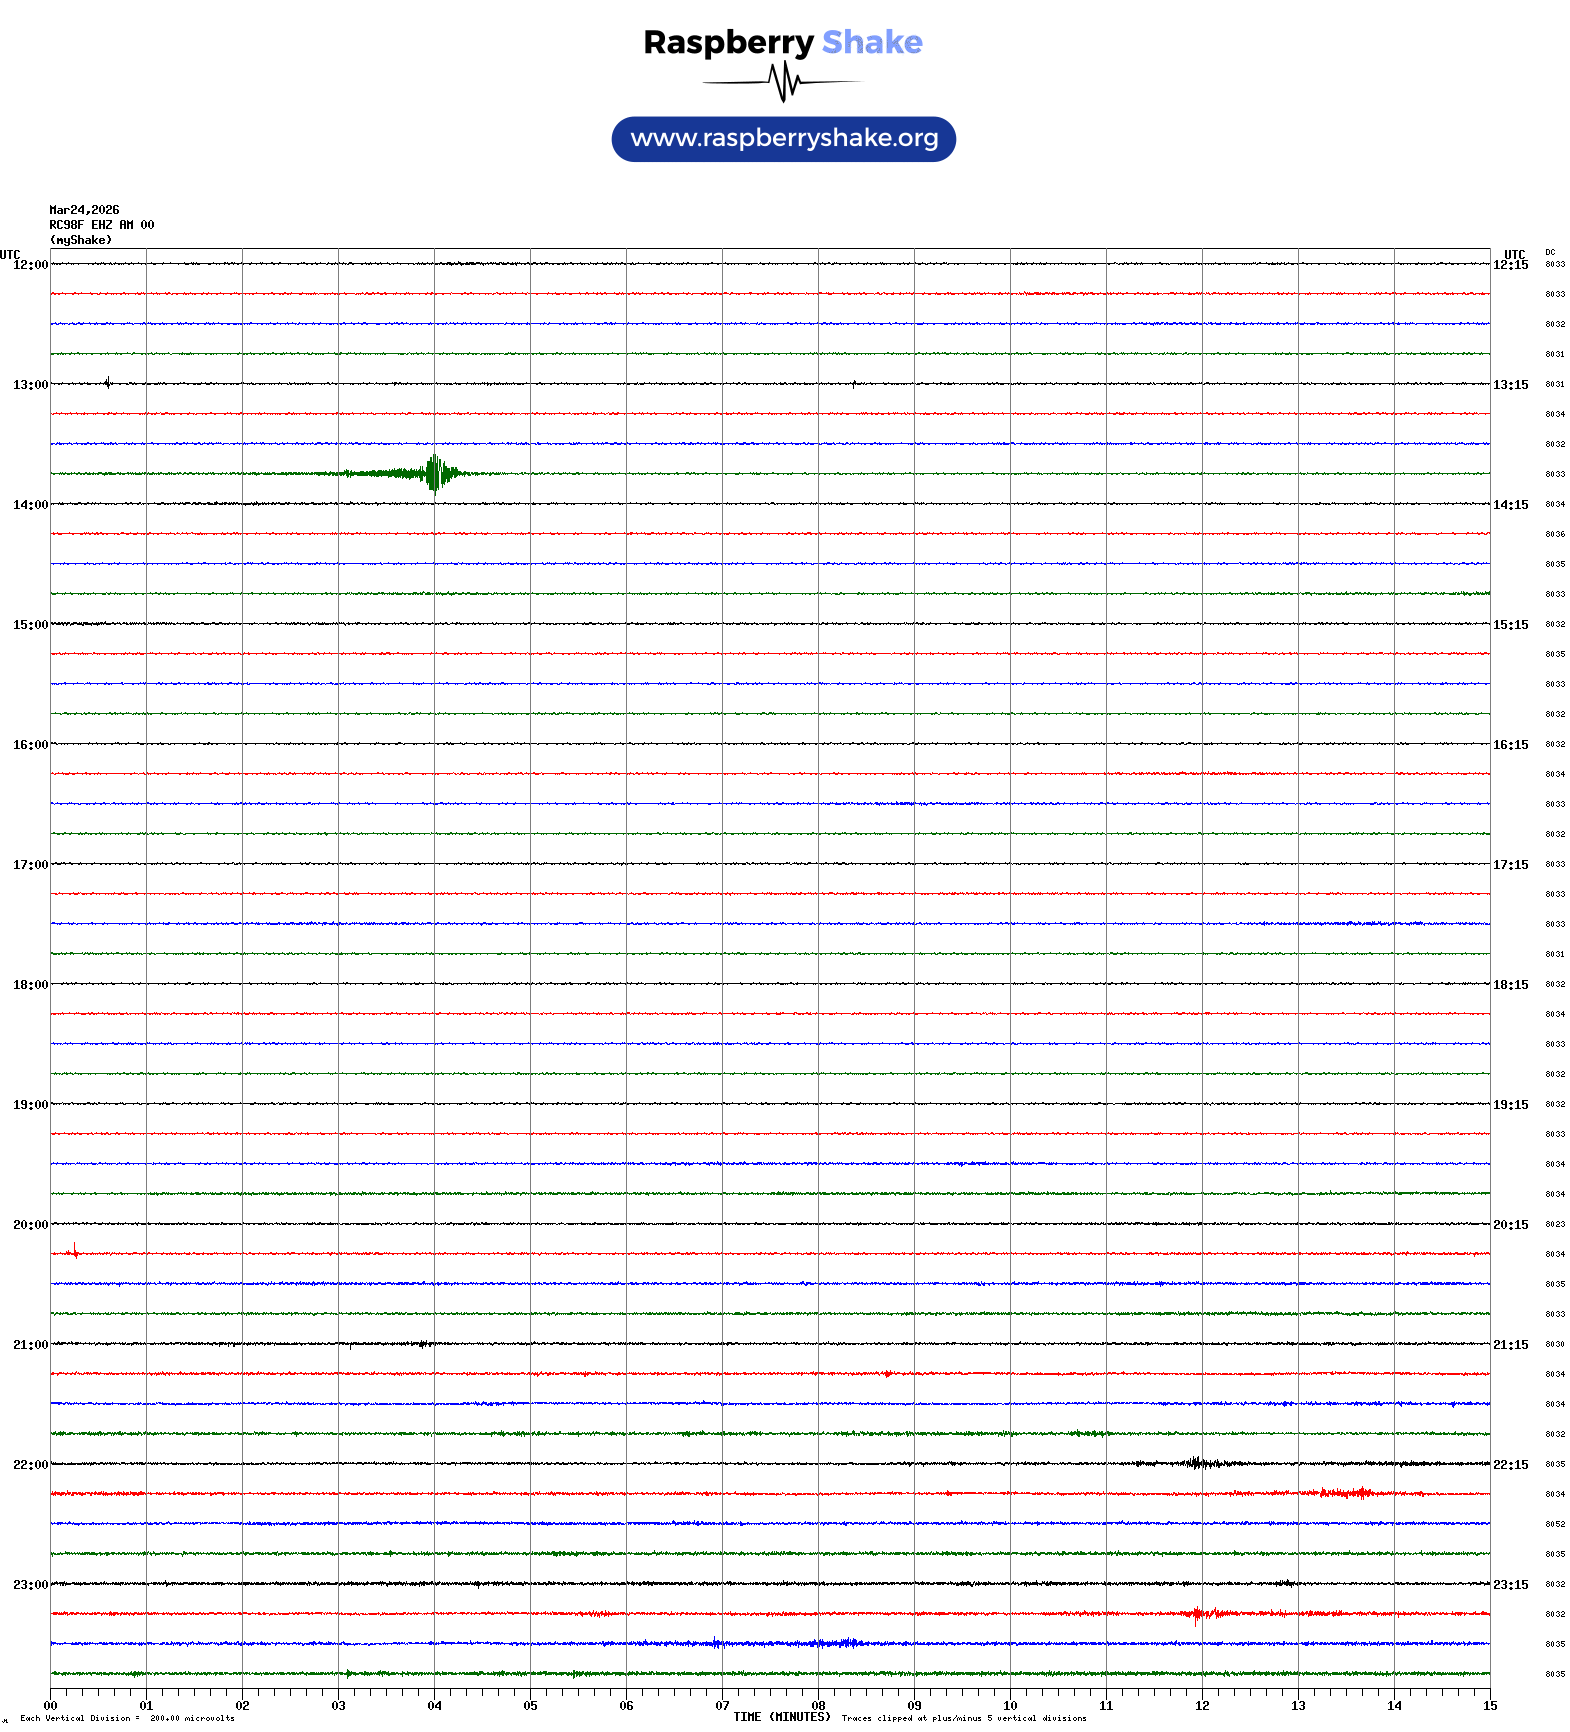This screenshot has width=1570, height=1732.
Task: Click the black spike on the 13:00 trace
Action: [108, 382]
